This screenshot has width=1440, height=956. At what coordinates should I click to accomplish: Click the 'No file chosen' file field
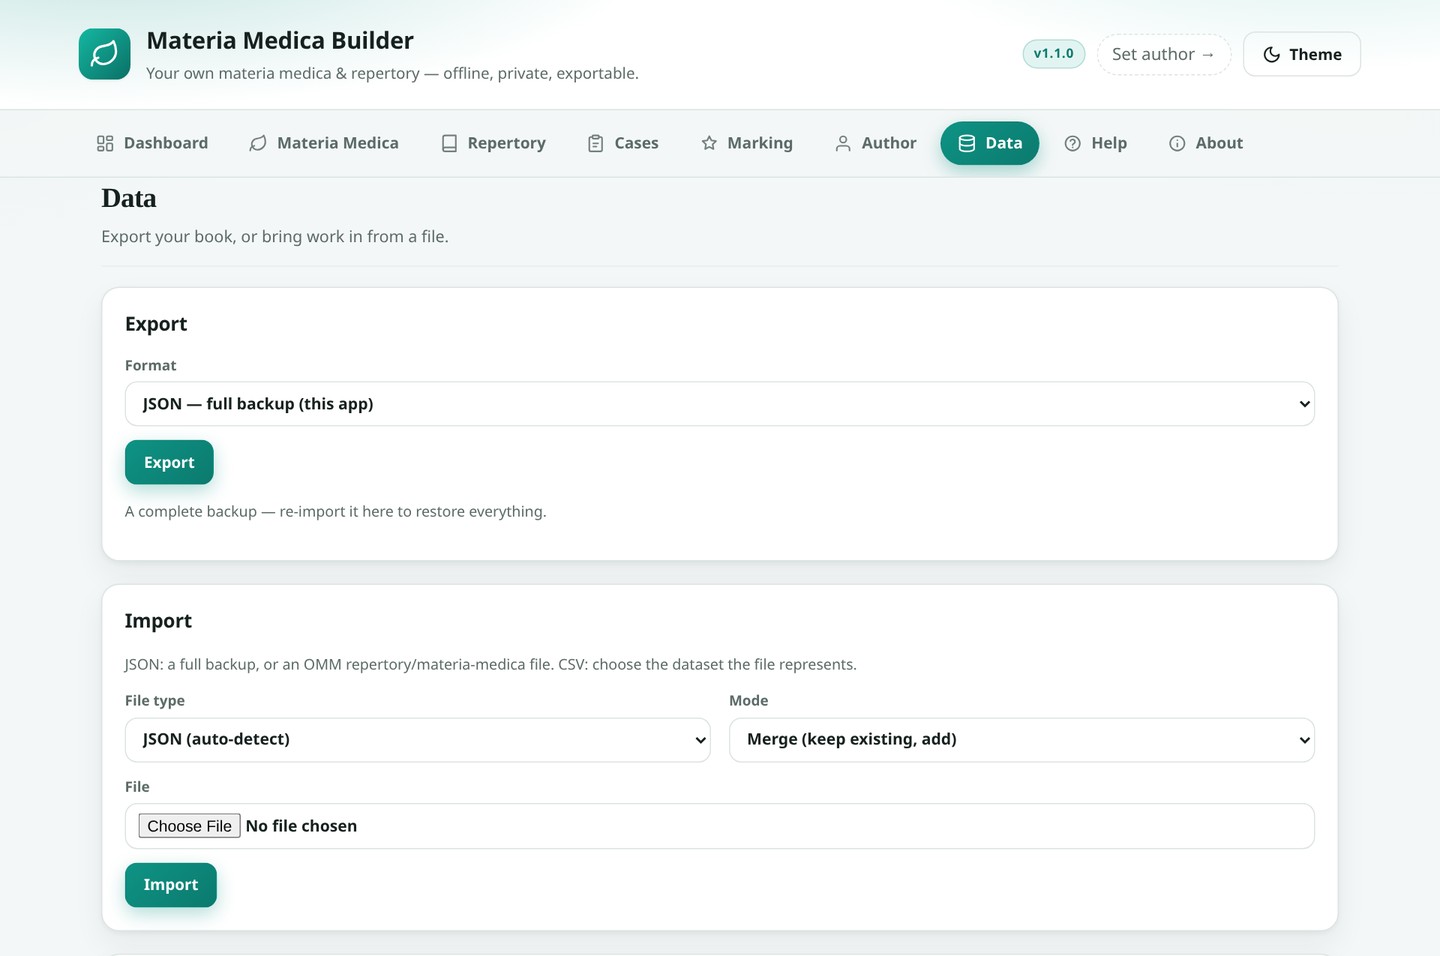[x=720, y=826]
